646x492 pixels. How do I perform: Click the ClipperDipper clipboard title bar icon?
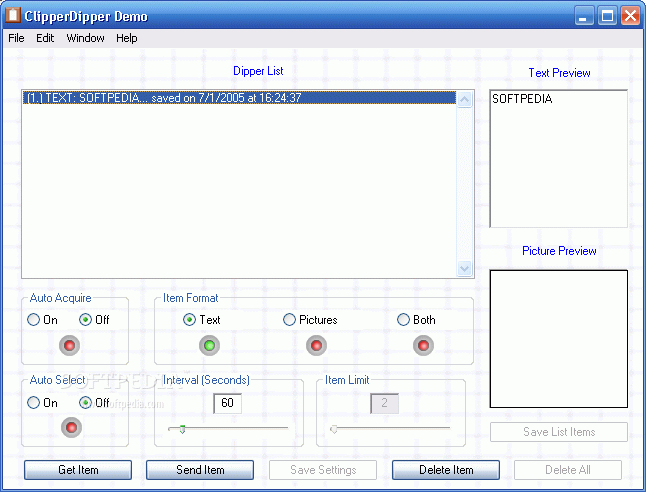point(13,15)
